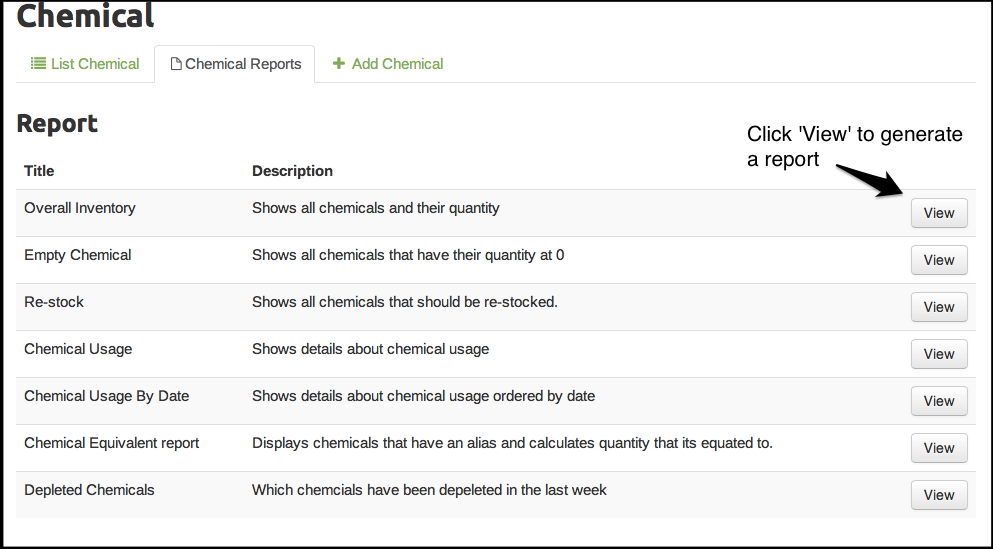Open the Chemical Usage report via View
This screenshot has width=993, height=549.
pos(939,354)
